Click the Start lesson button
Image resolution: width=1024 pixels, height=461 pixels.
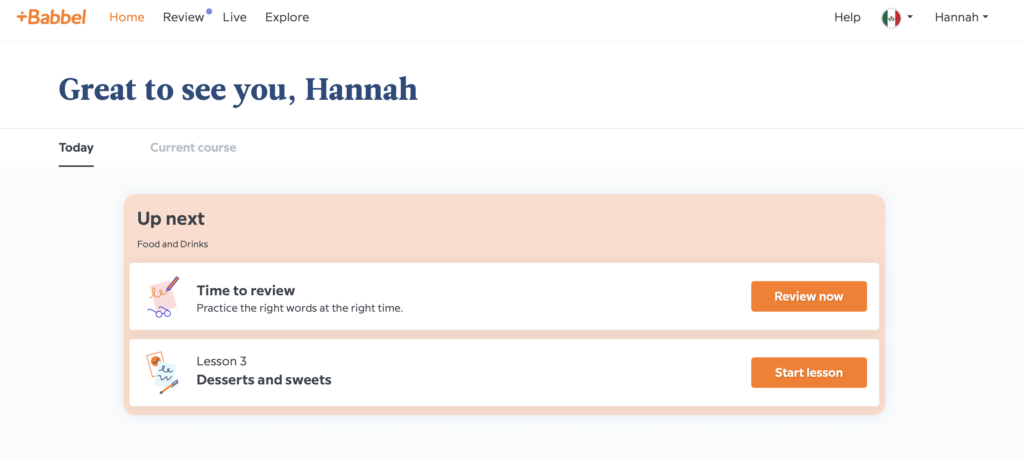point(808,373)
